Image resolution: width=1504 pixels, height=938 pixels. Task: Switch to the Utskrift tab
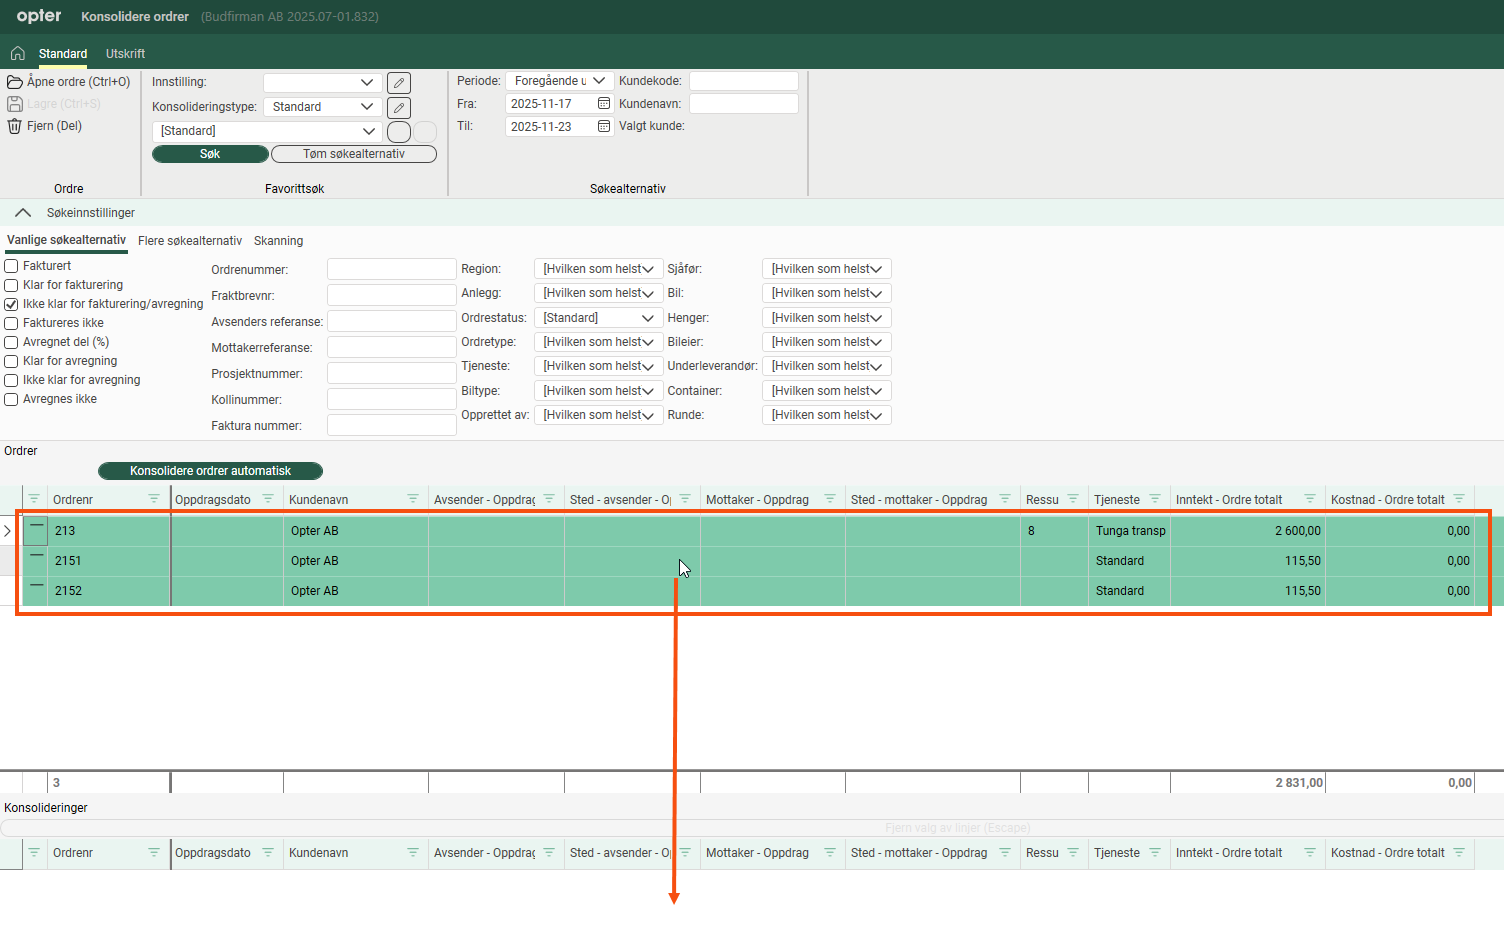tap(125, 54)
